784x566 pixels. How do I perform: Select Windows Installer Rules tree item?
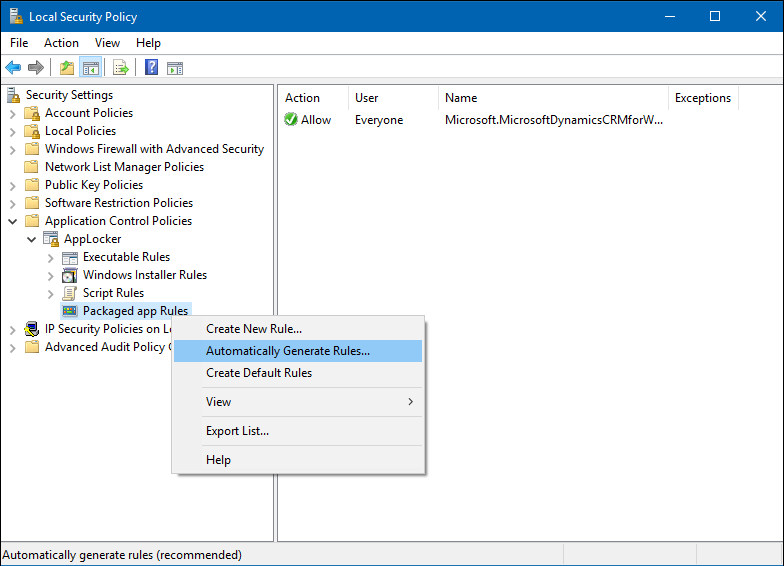(x=144, y=275)
